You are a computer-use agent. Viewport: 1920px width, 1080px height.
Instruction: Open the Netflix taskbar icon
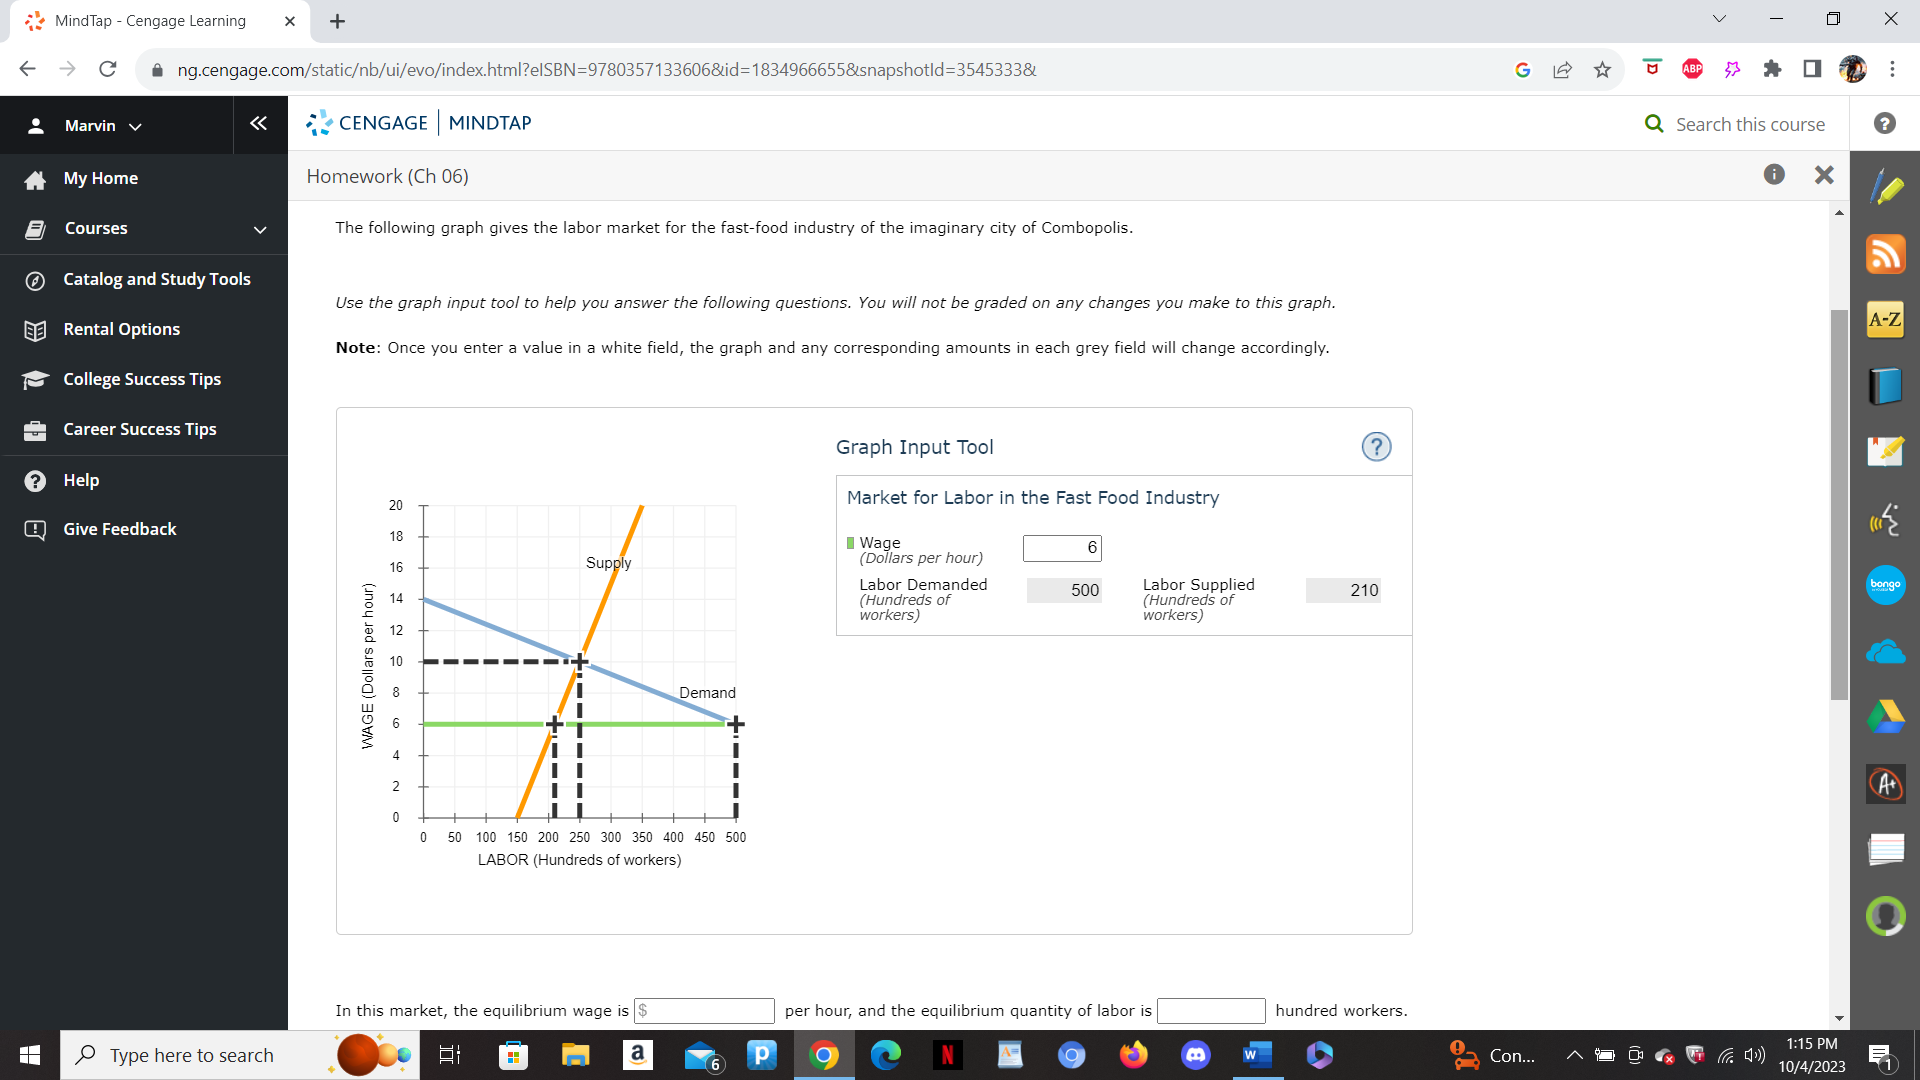948,1055
